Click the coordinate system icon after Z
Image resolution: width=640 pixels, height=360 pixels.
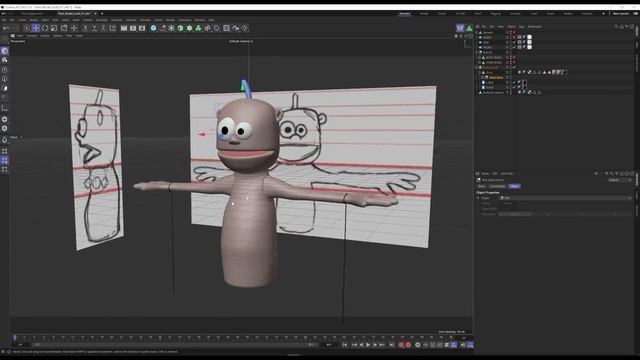tap(113, 28)
